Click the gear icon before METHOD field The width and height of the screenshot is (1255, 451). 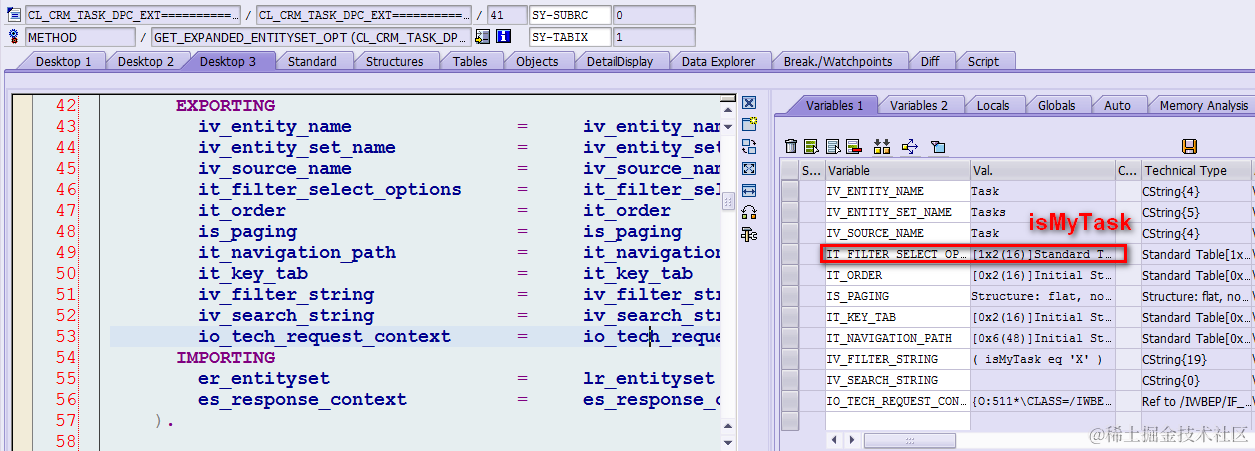coord(13,37)
